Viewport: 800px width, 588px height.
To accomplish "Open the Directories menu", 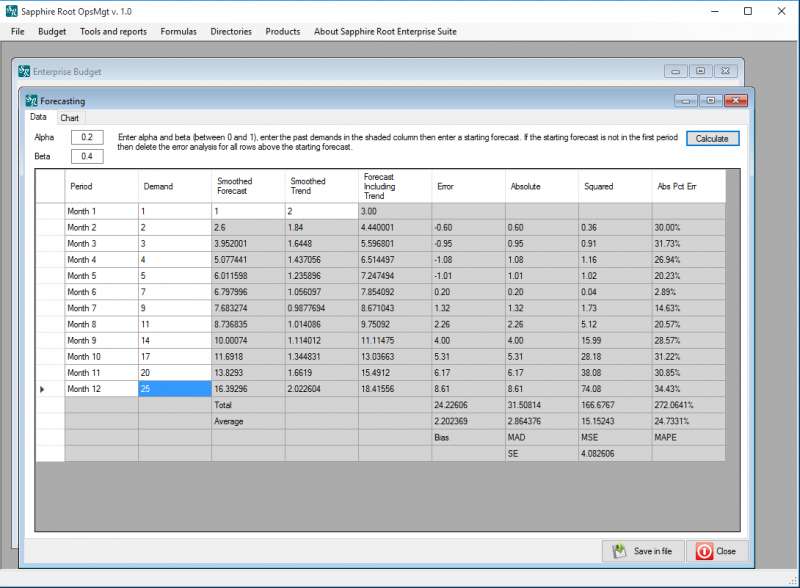I will (231, 32).
